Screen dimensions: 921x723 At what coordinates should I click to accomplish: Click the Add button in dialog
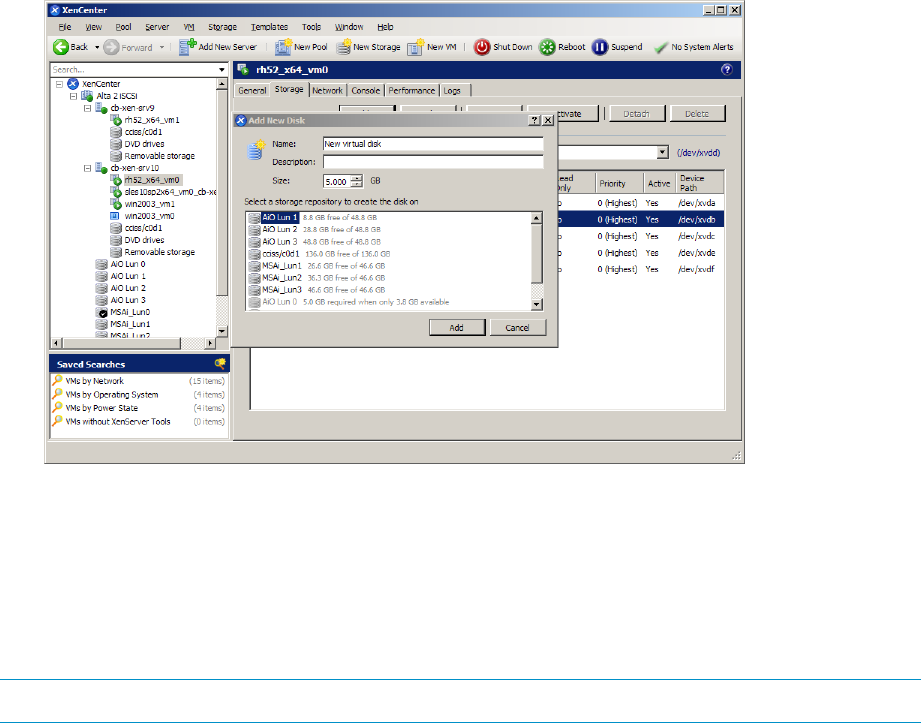(x=456, y=328)
